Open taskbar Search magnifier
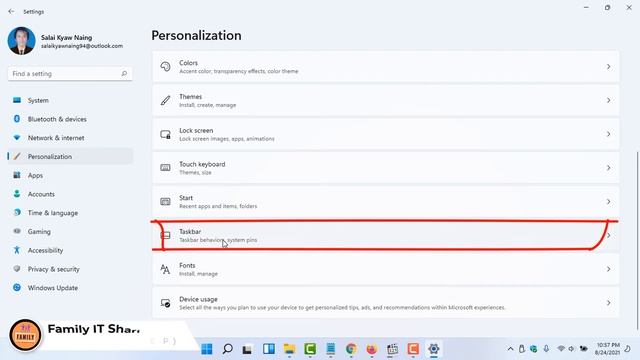The height and width of the screenshot is (360, 640). tap(227, 349)
